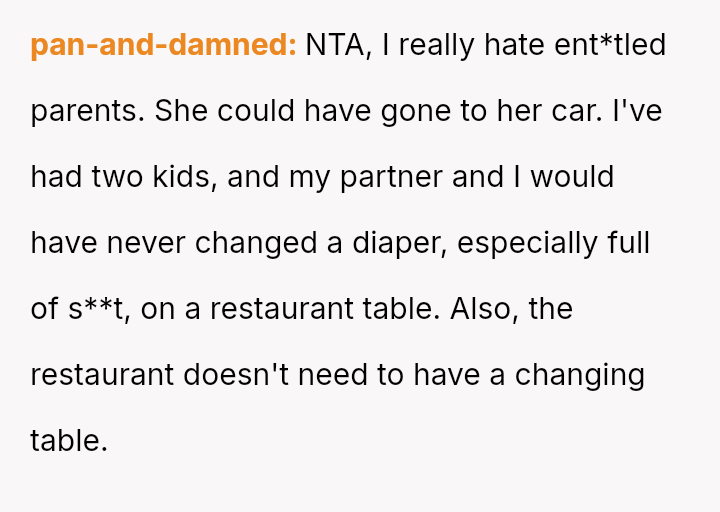
Task: Click the word She
Action: 181,111
